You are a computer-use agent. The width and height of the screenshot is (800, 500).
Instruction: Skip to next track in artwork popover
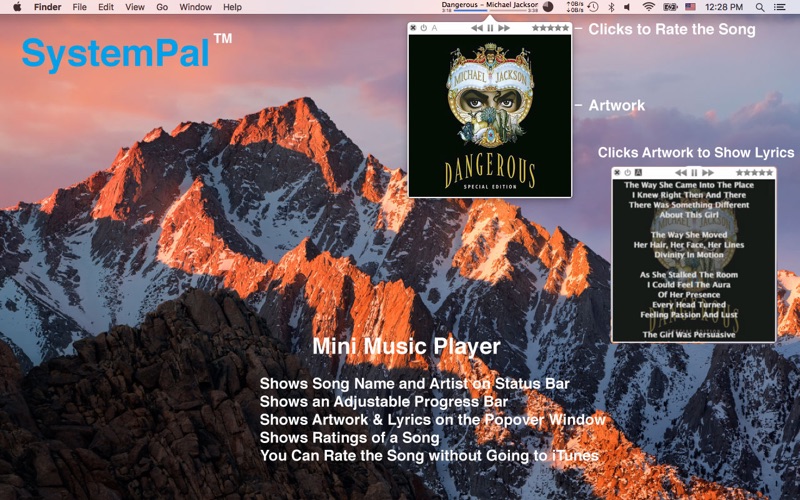(x=504, y=28)
